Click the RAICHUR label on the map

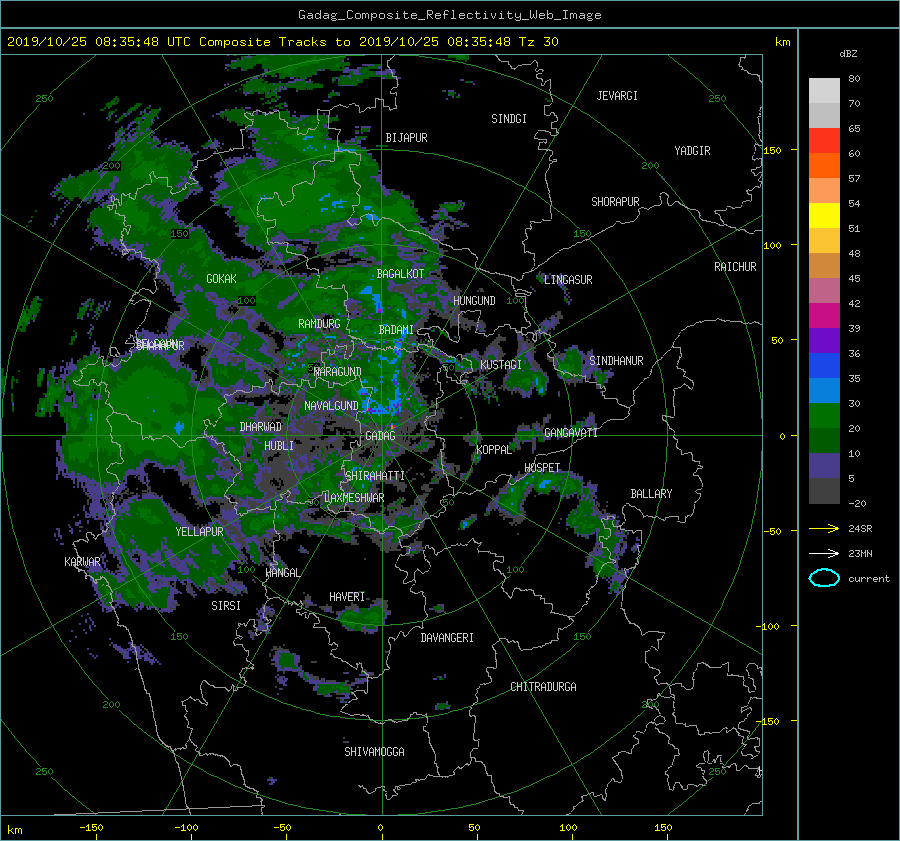(x=735, y=267)
